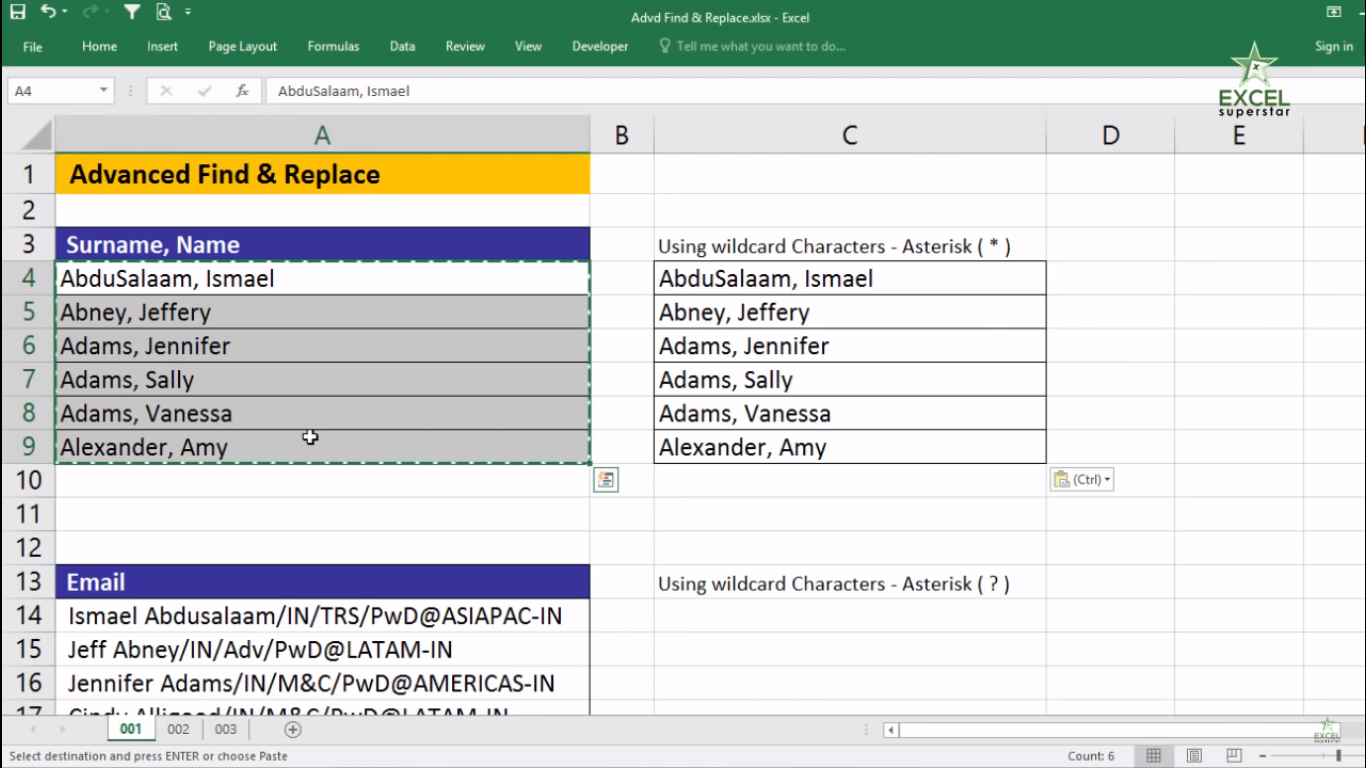Select column D header
1366x768 pixels.
pyautogui.click(x=1111, y=135)
